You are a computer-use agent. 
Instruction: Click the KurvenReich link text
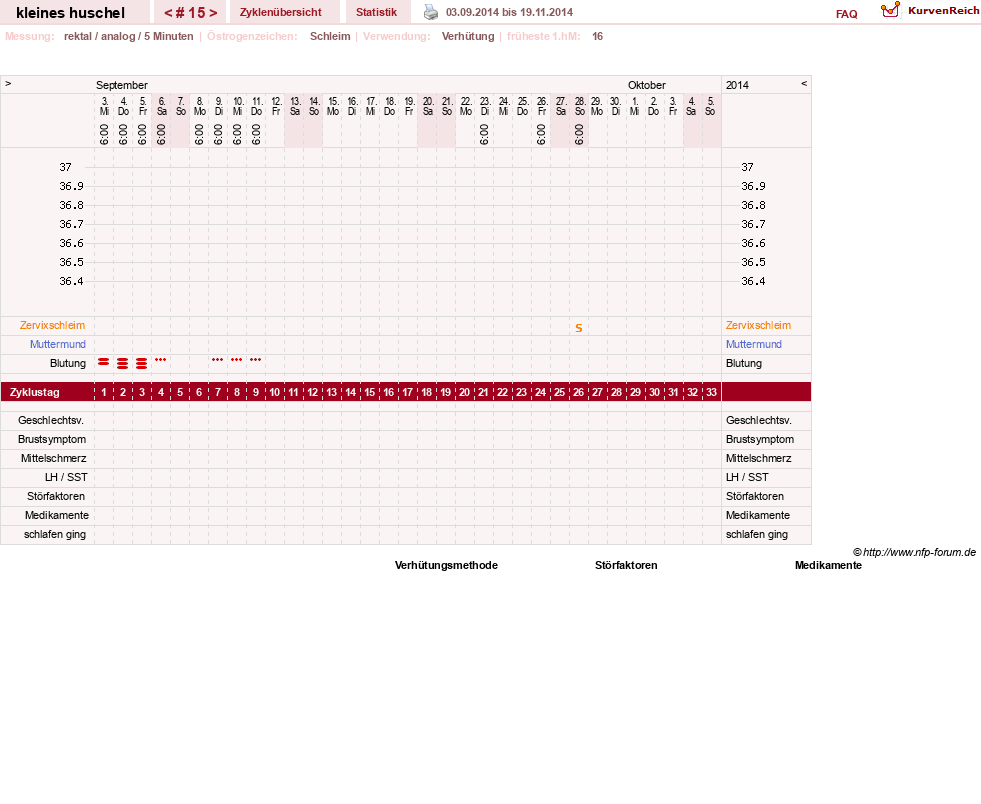point(943,11)
